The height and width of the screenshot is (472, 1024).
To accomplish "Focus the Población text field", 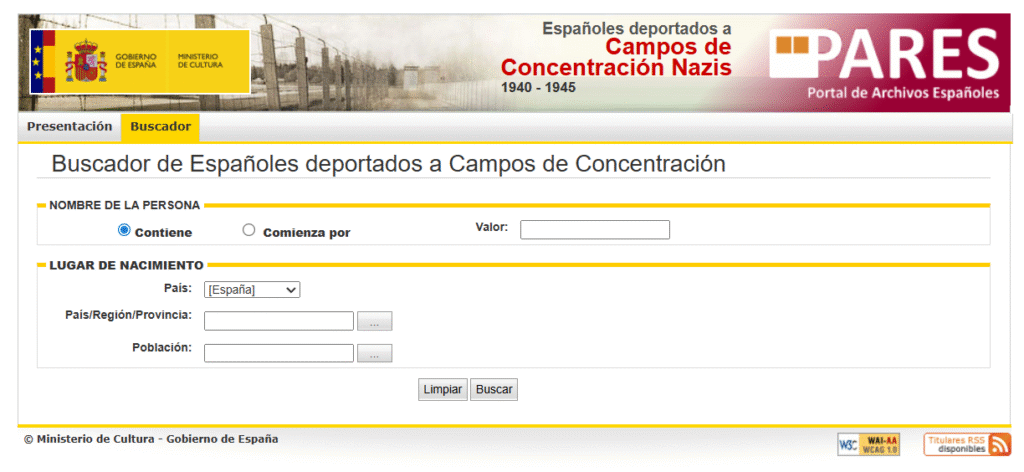I will (x=279, y=353).
